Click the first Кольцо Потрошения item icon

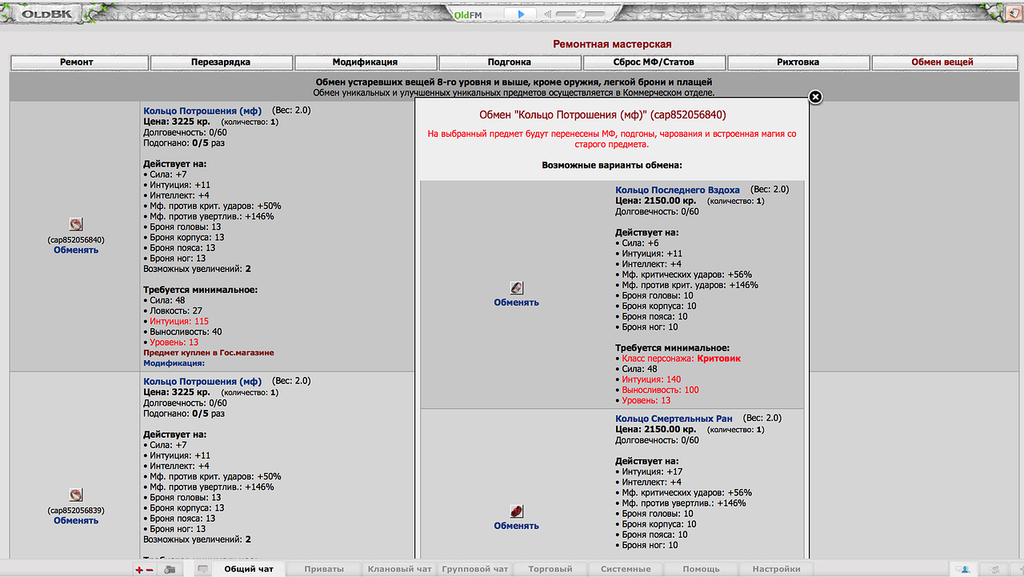[x=76, y=225]
